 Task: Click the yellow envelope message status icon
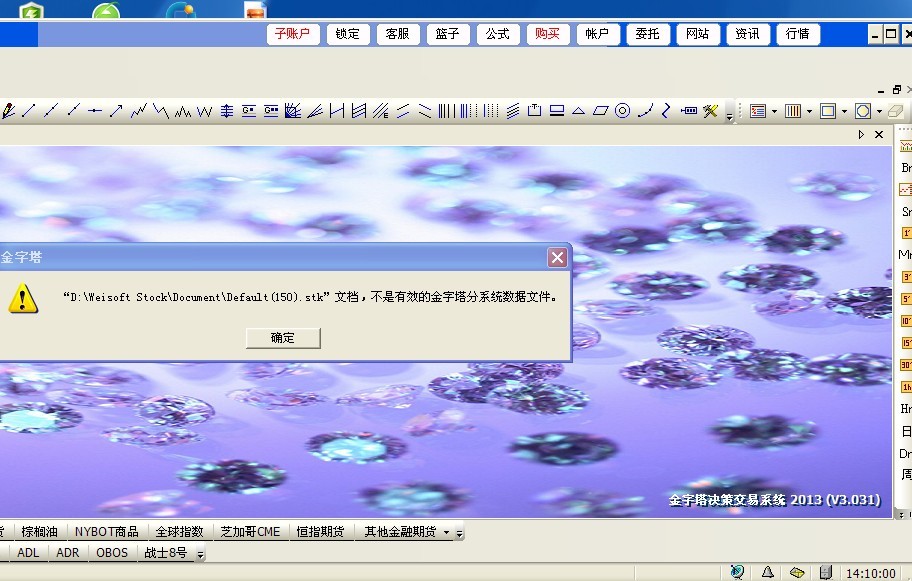797,573
